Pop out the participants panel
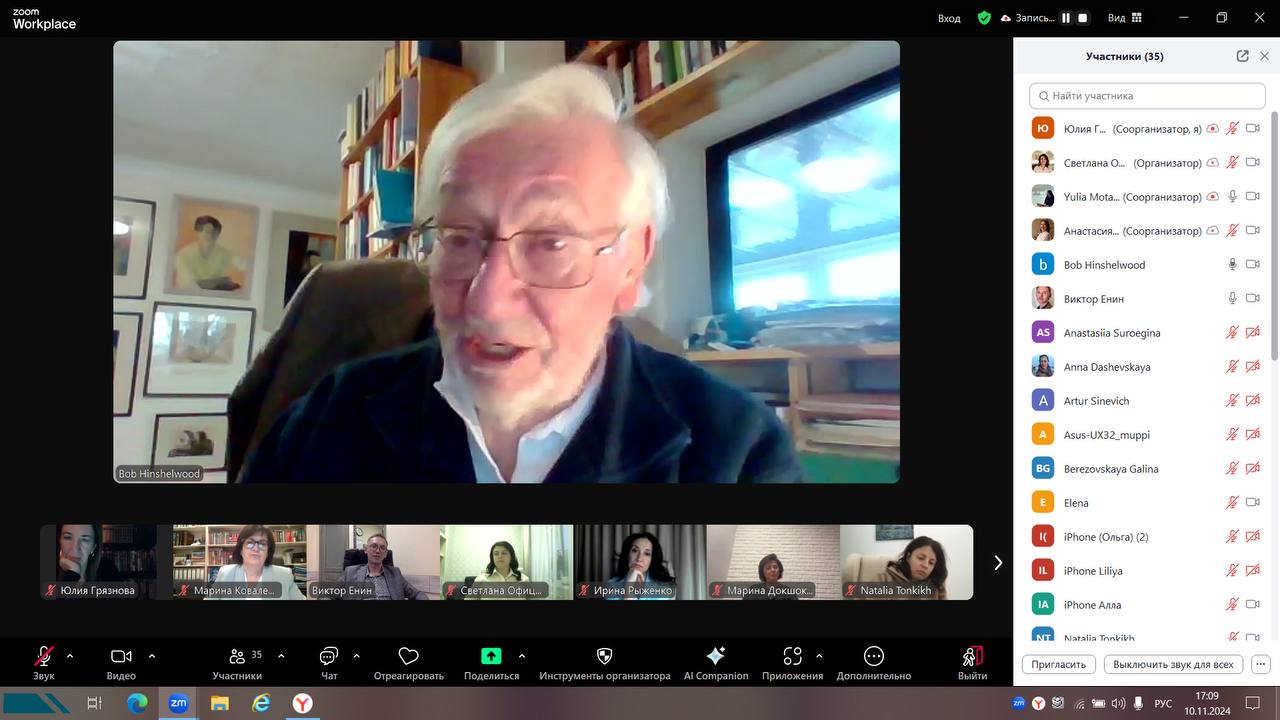This screenshot has height=720, width=1280. tap(1242, 56)
